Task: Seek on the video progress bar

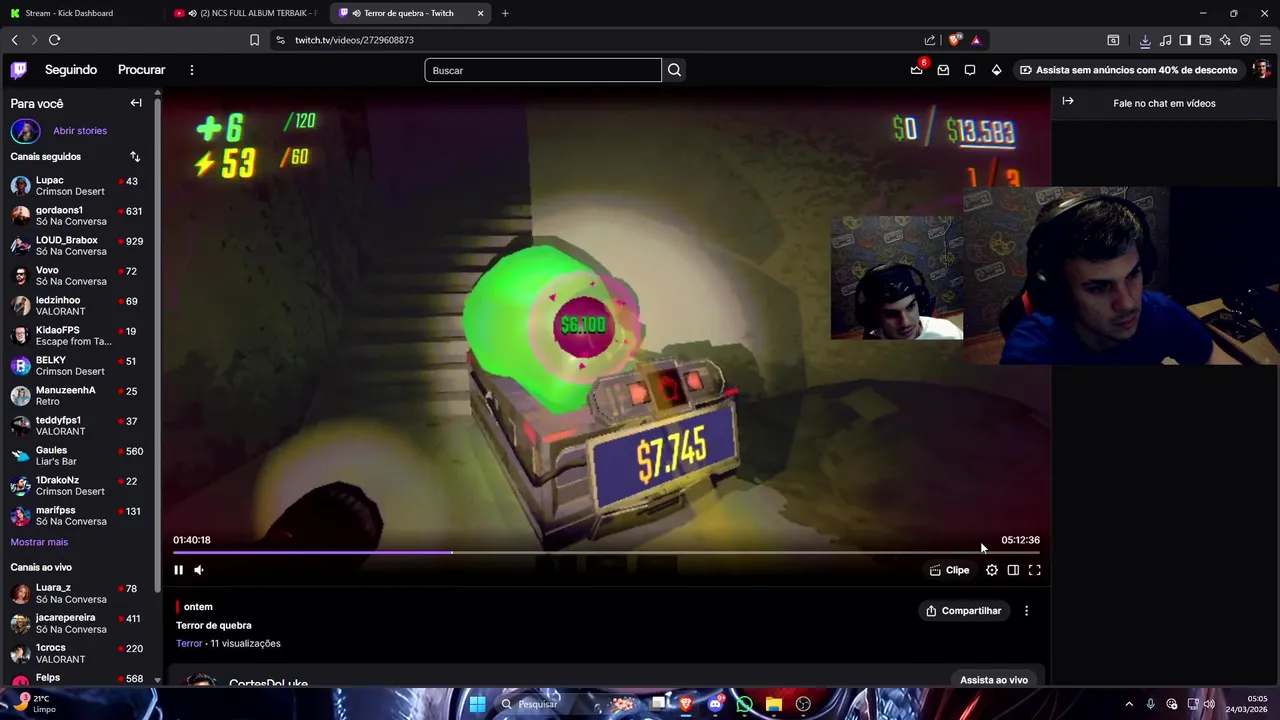Action: [606, 552]
